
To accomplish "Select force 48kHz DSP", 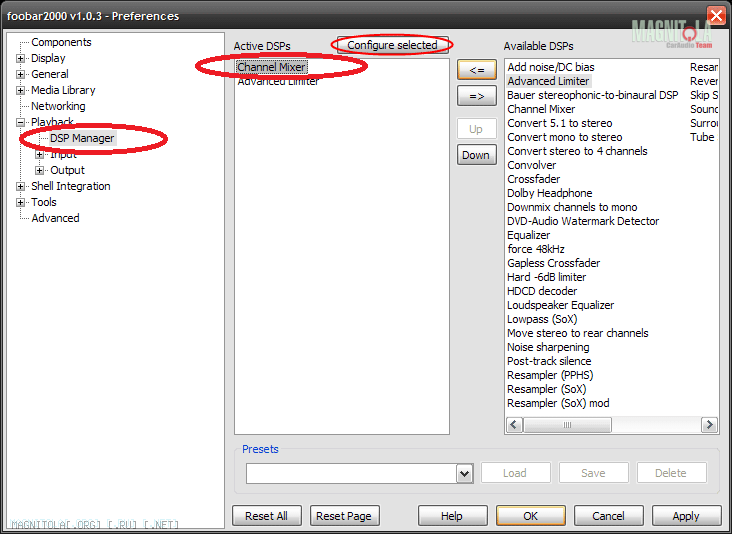I will click(x=536, y=249).
